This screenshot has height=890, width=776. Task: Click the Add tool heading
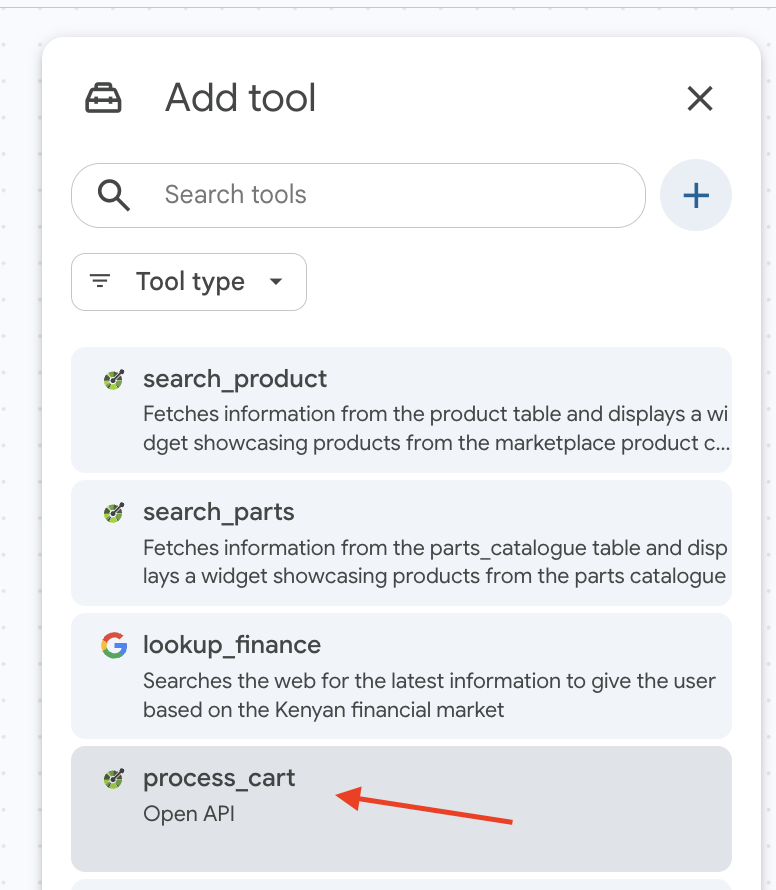[240, 98]
